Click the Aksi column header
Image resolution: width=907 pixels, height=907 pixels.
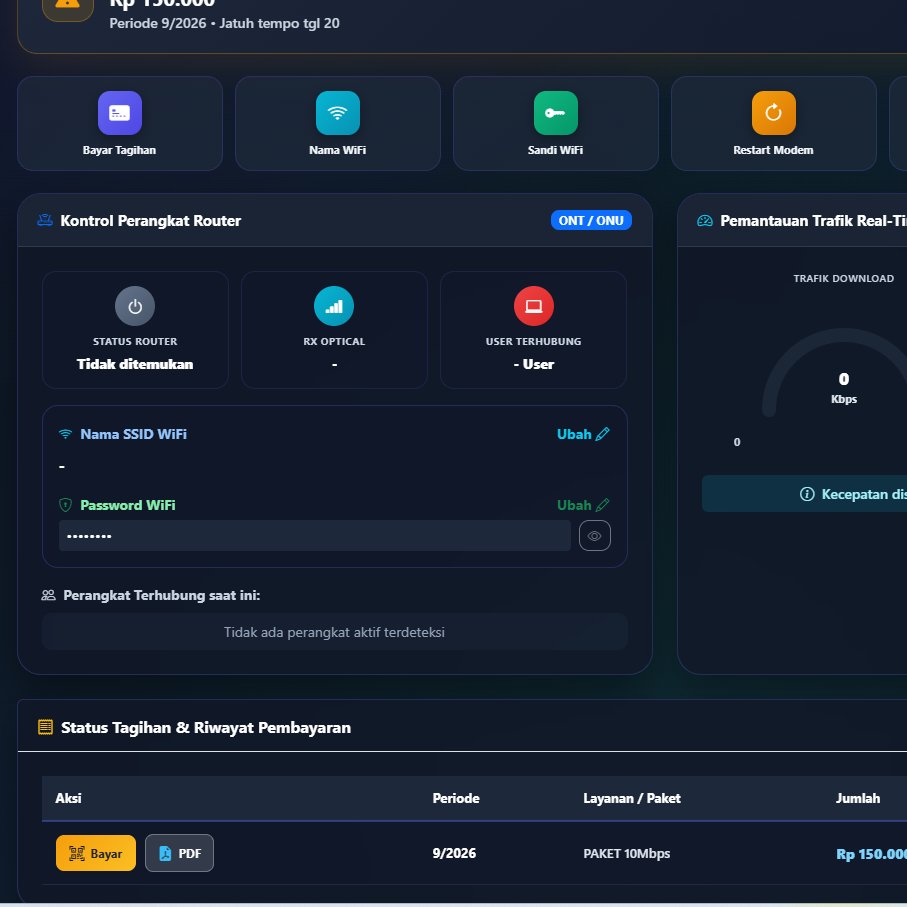pyautogui.click(x=68, y=798)
